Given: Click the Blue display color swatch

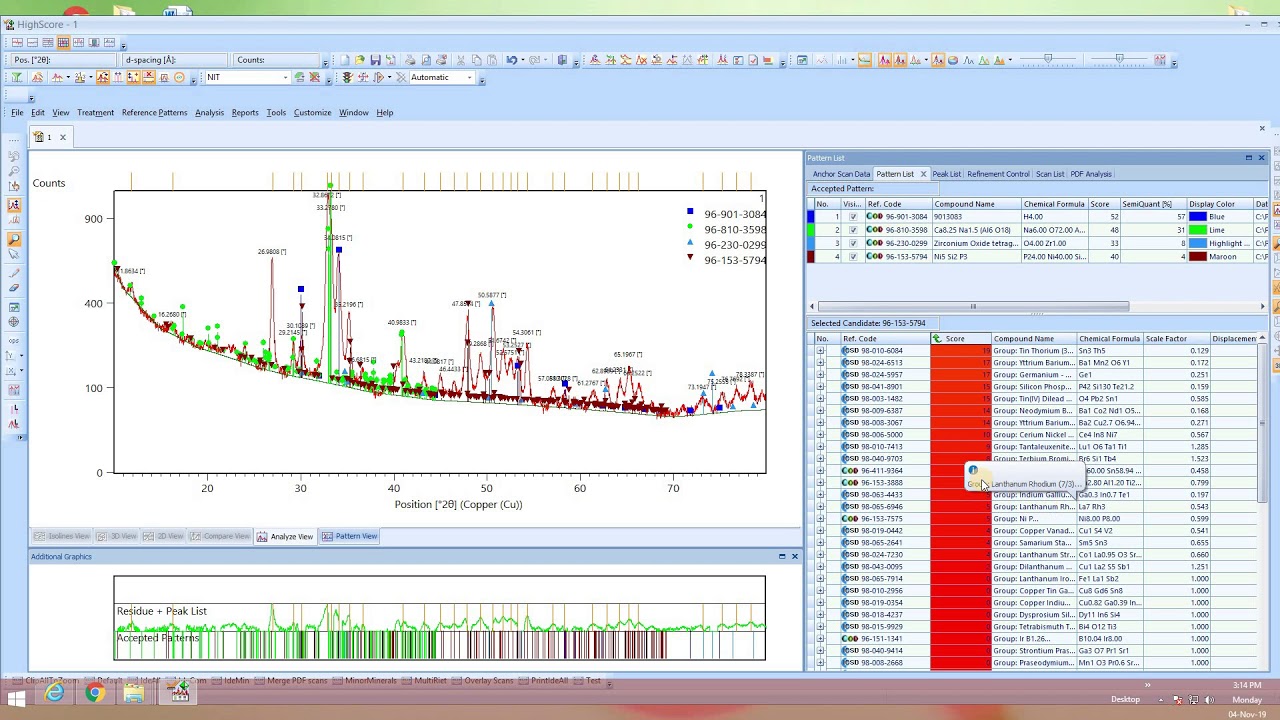Looking at the screenshot, I should coord(1197,217).
